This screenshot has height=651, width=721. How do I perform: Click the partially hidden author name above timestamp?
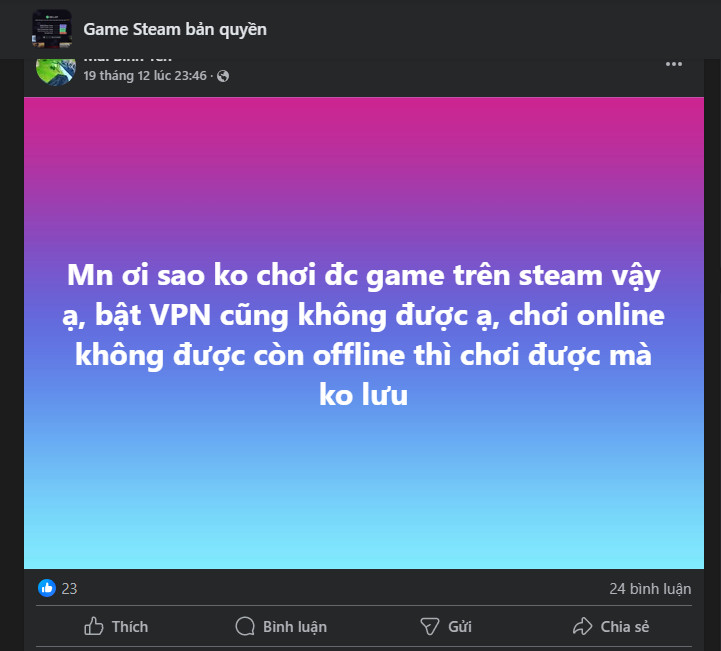pos(128,60)
